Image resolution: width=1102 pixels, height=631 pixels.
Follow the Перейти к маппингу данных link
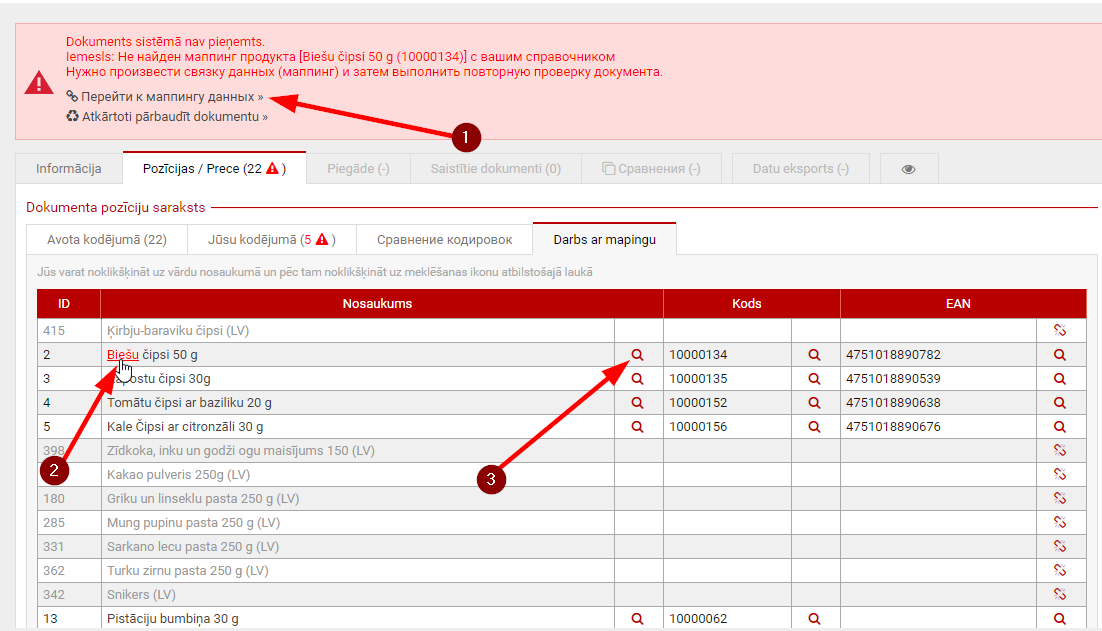[171, 97]
